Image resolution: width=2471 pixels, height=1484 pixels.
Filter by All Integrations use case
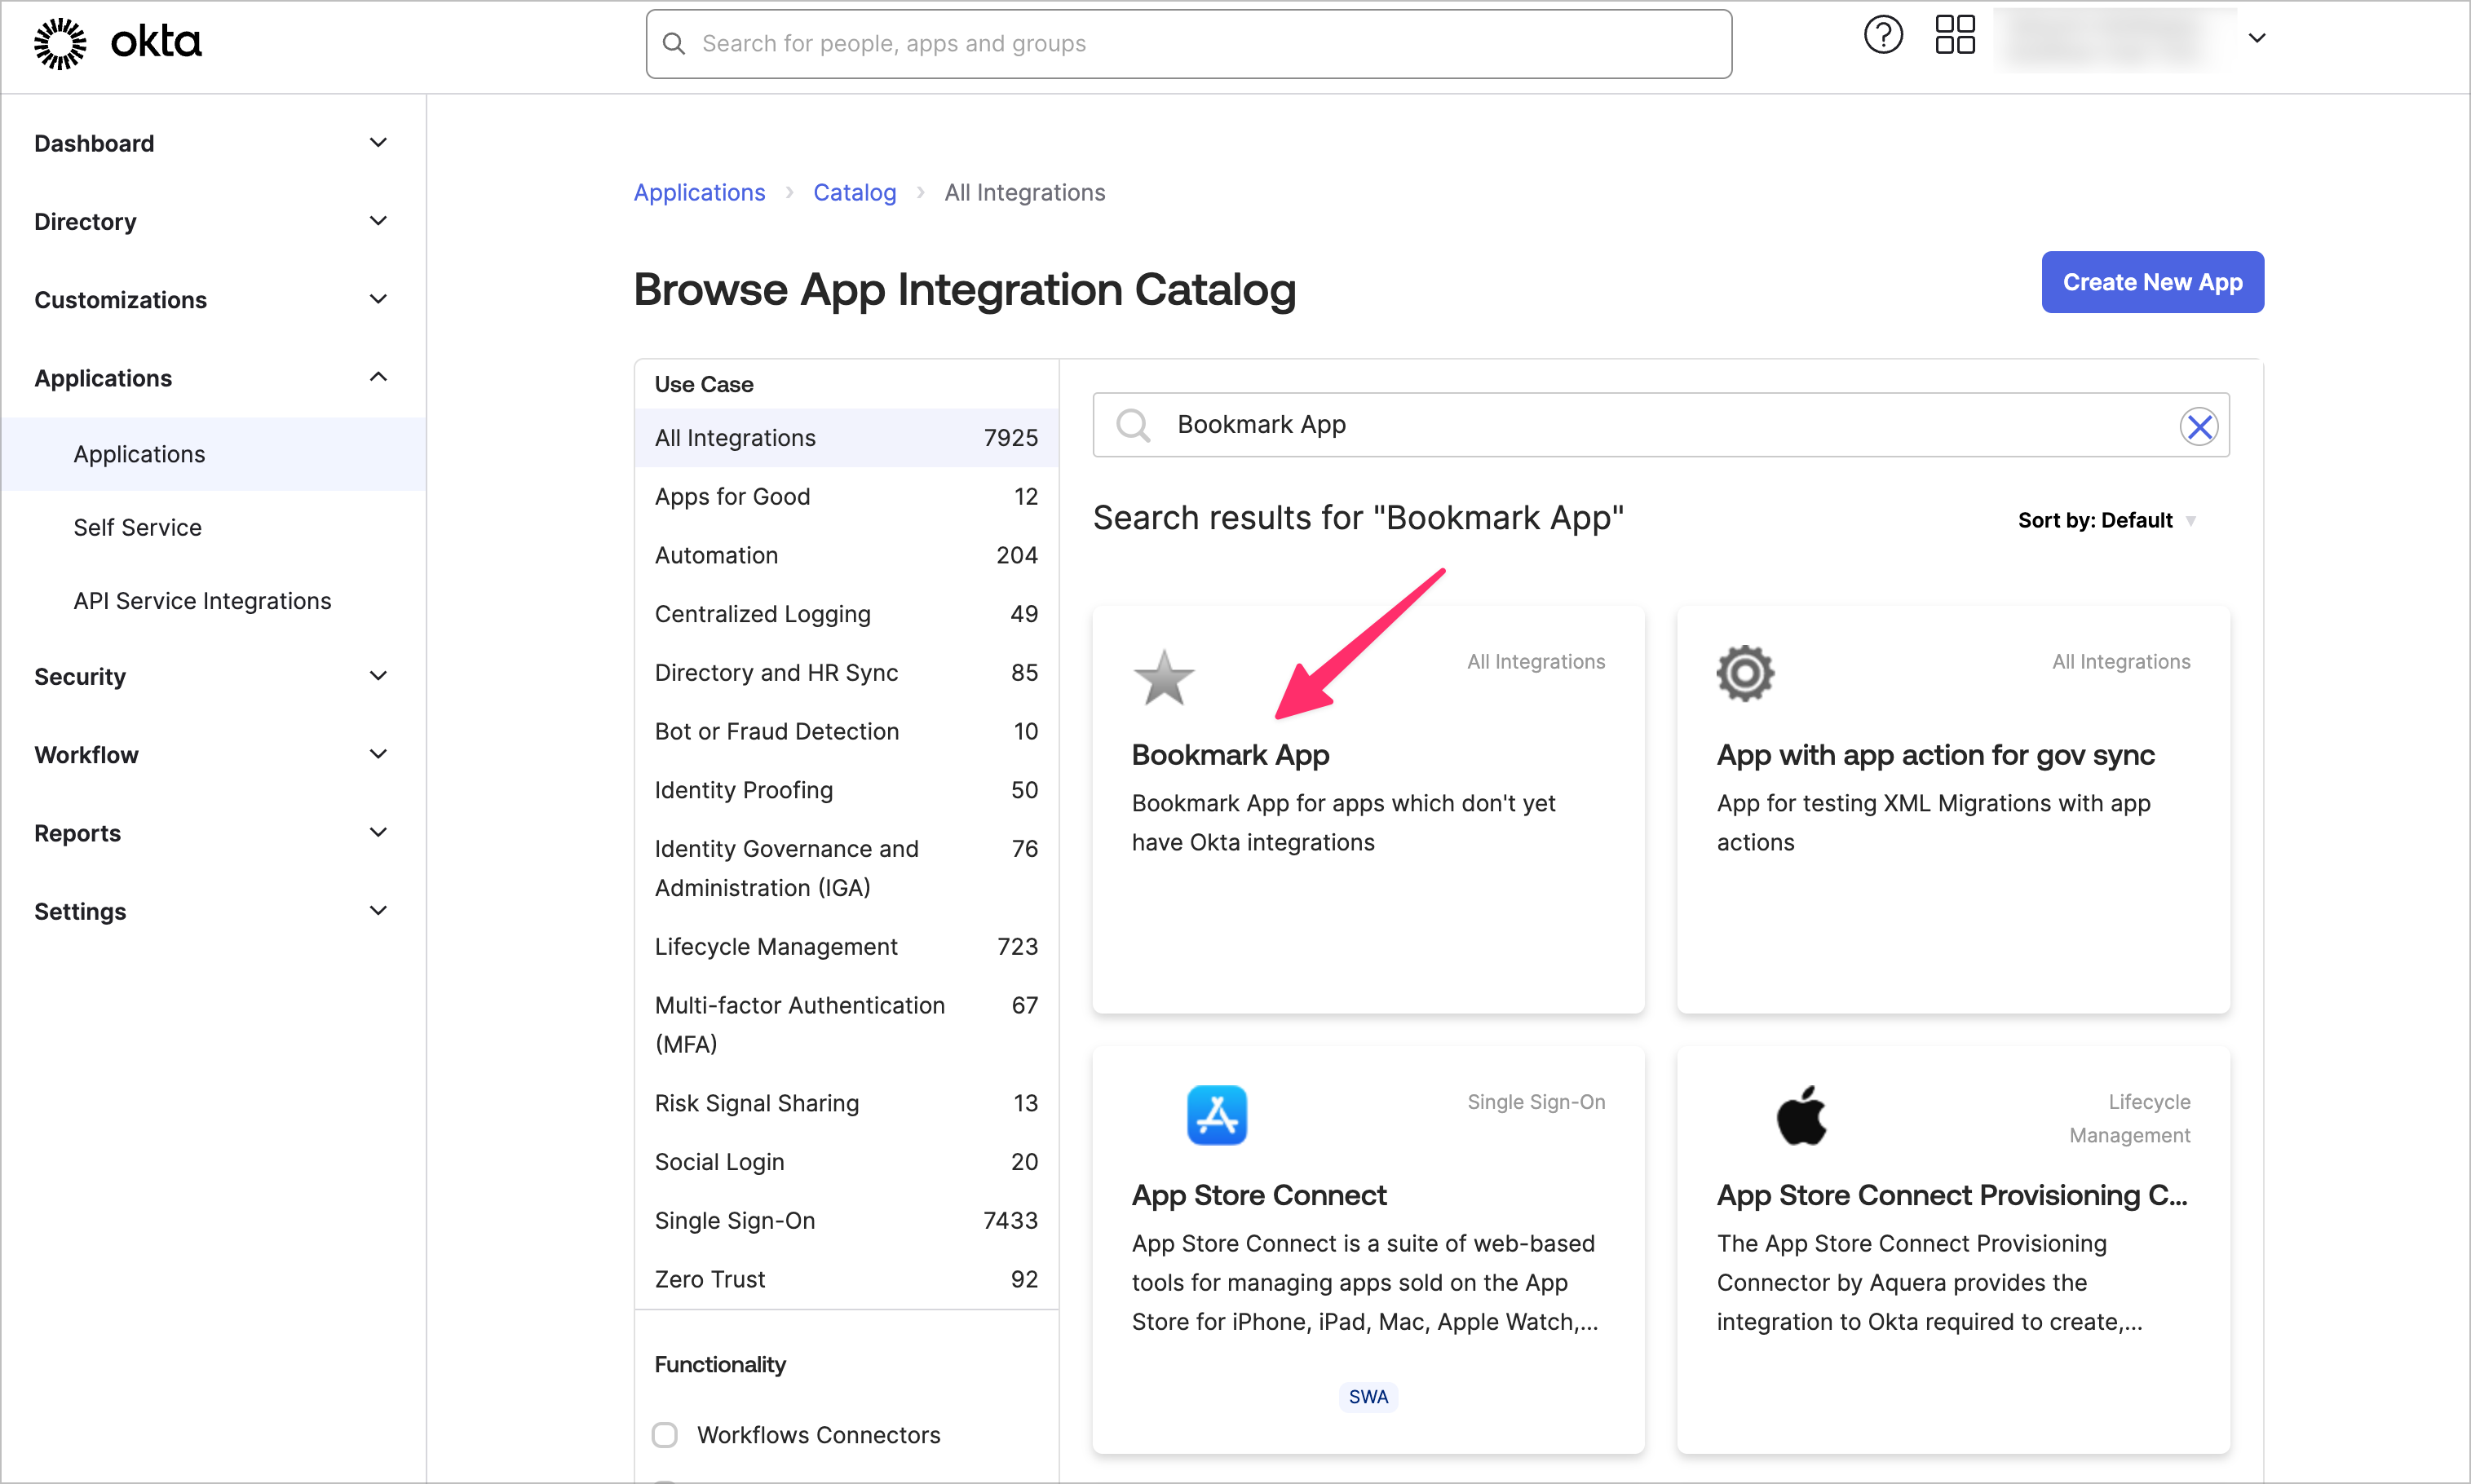[846, 438]
